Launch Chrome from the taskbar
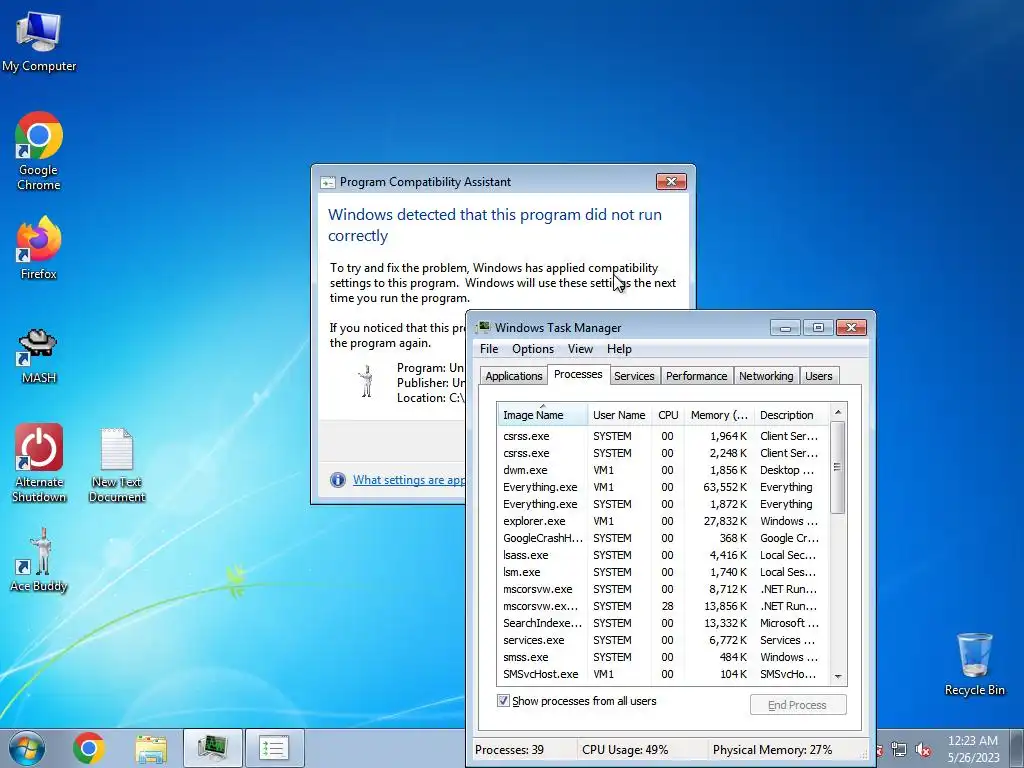The width and height of the screenshot is (1024, 768). [89, 748]
